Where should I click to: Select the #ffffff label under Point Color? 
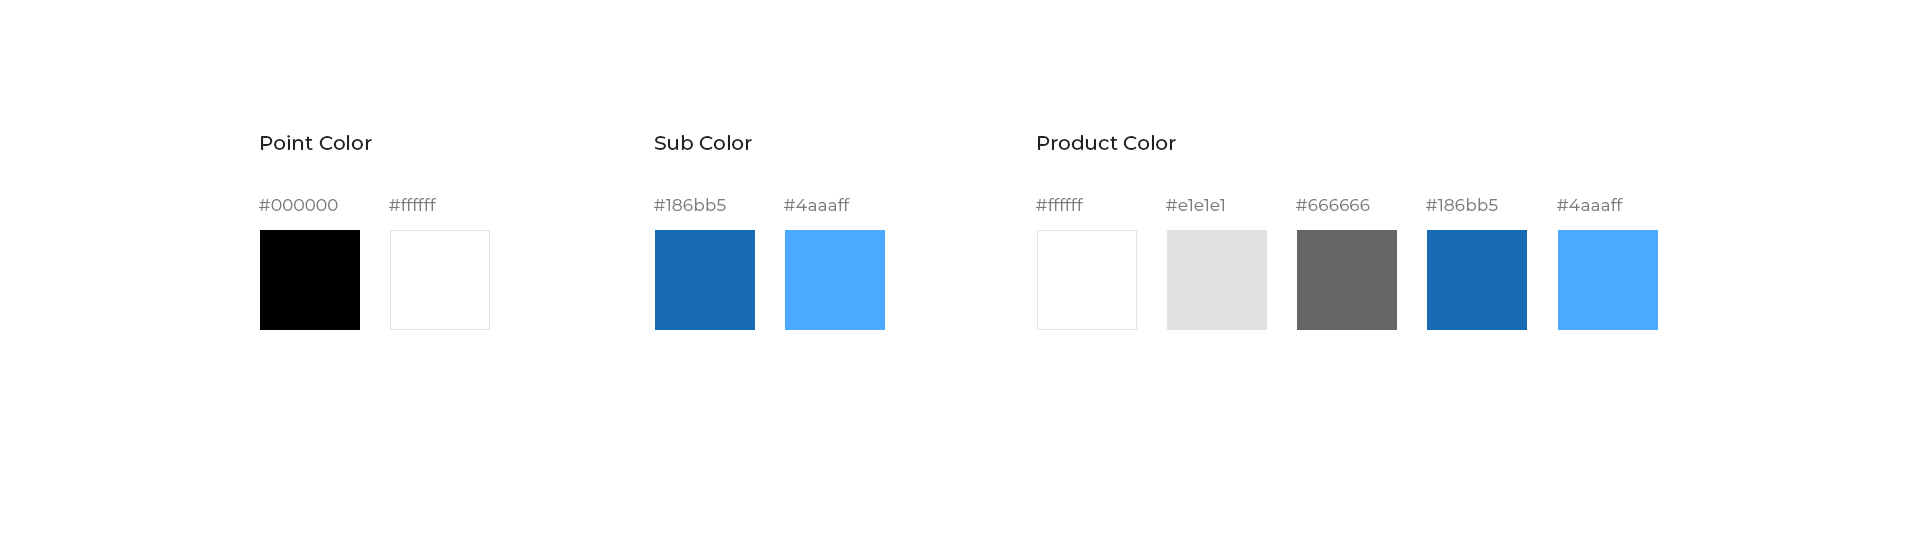[412, 205]
